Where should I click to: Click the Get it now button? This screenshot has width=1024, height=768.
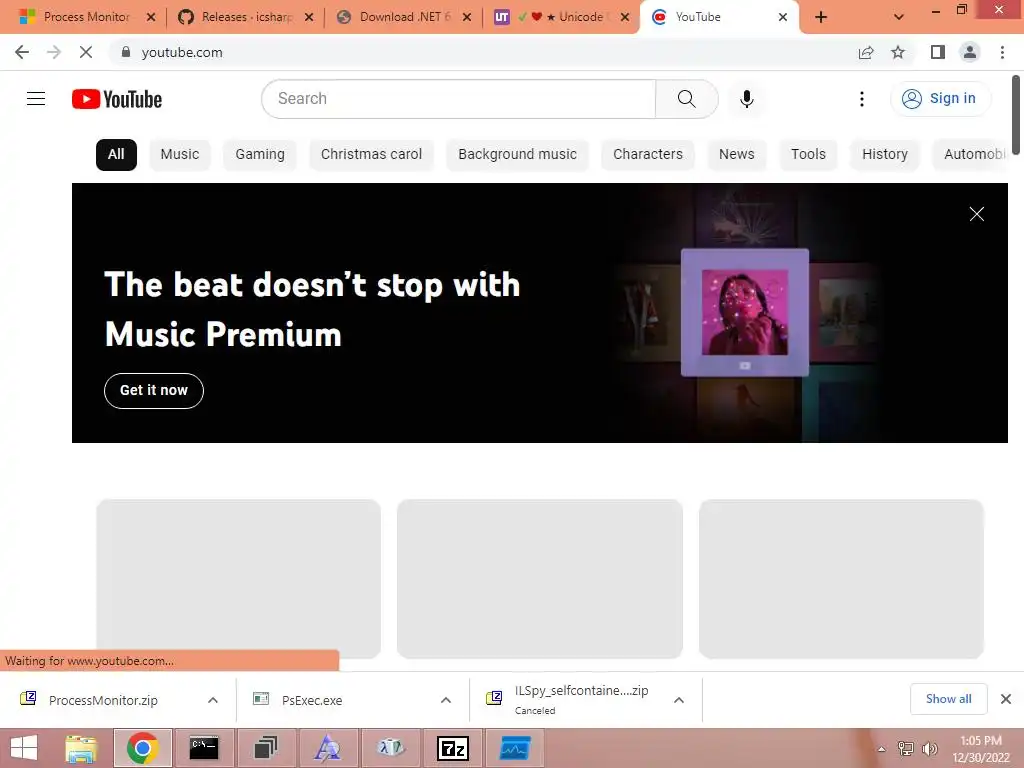[154, 391]
